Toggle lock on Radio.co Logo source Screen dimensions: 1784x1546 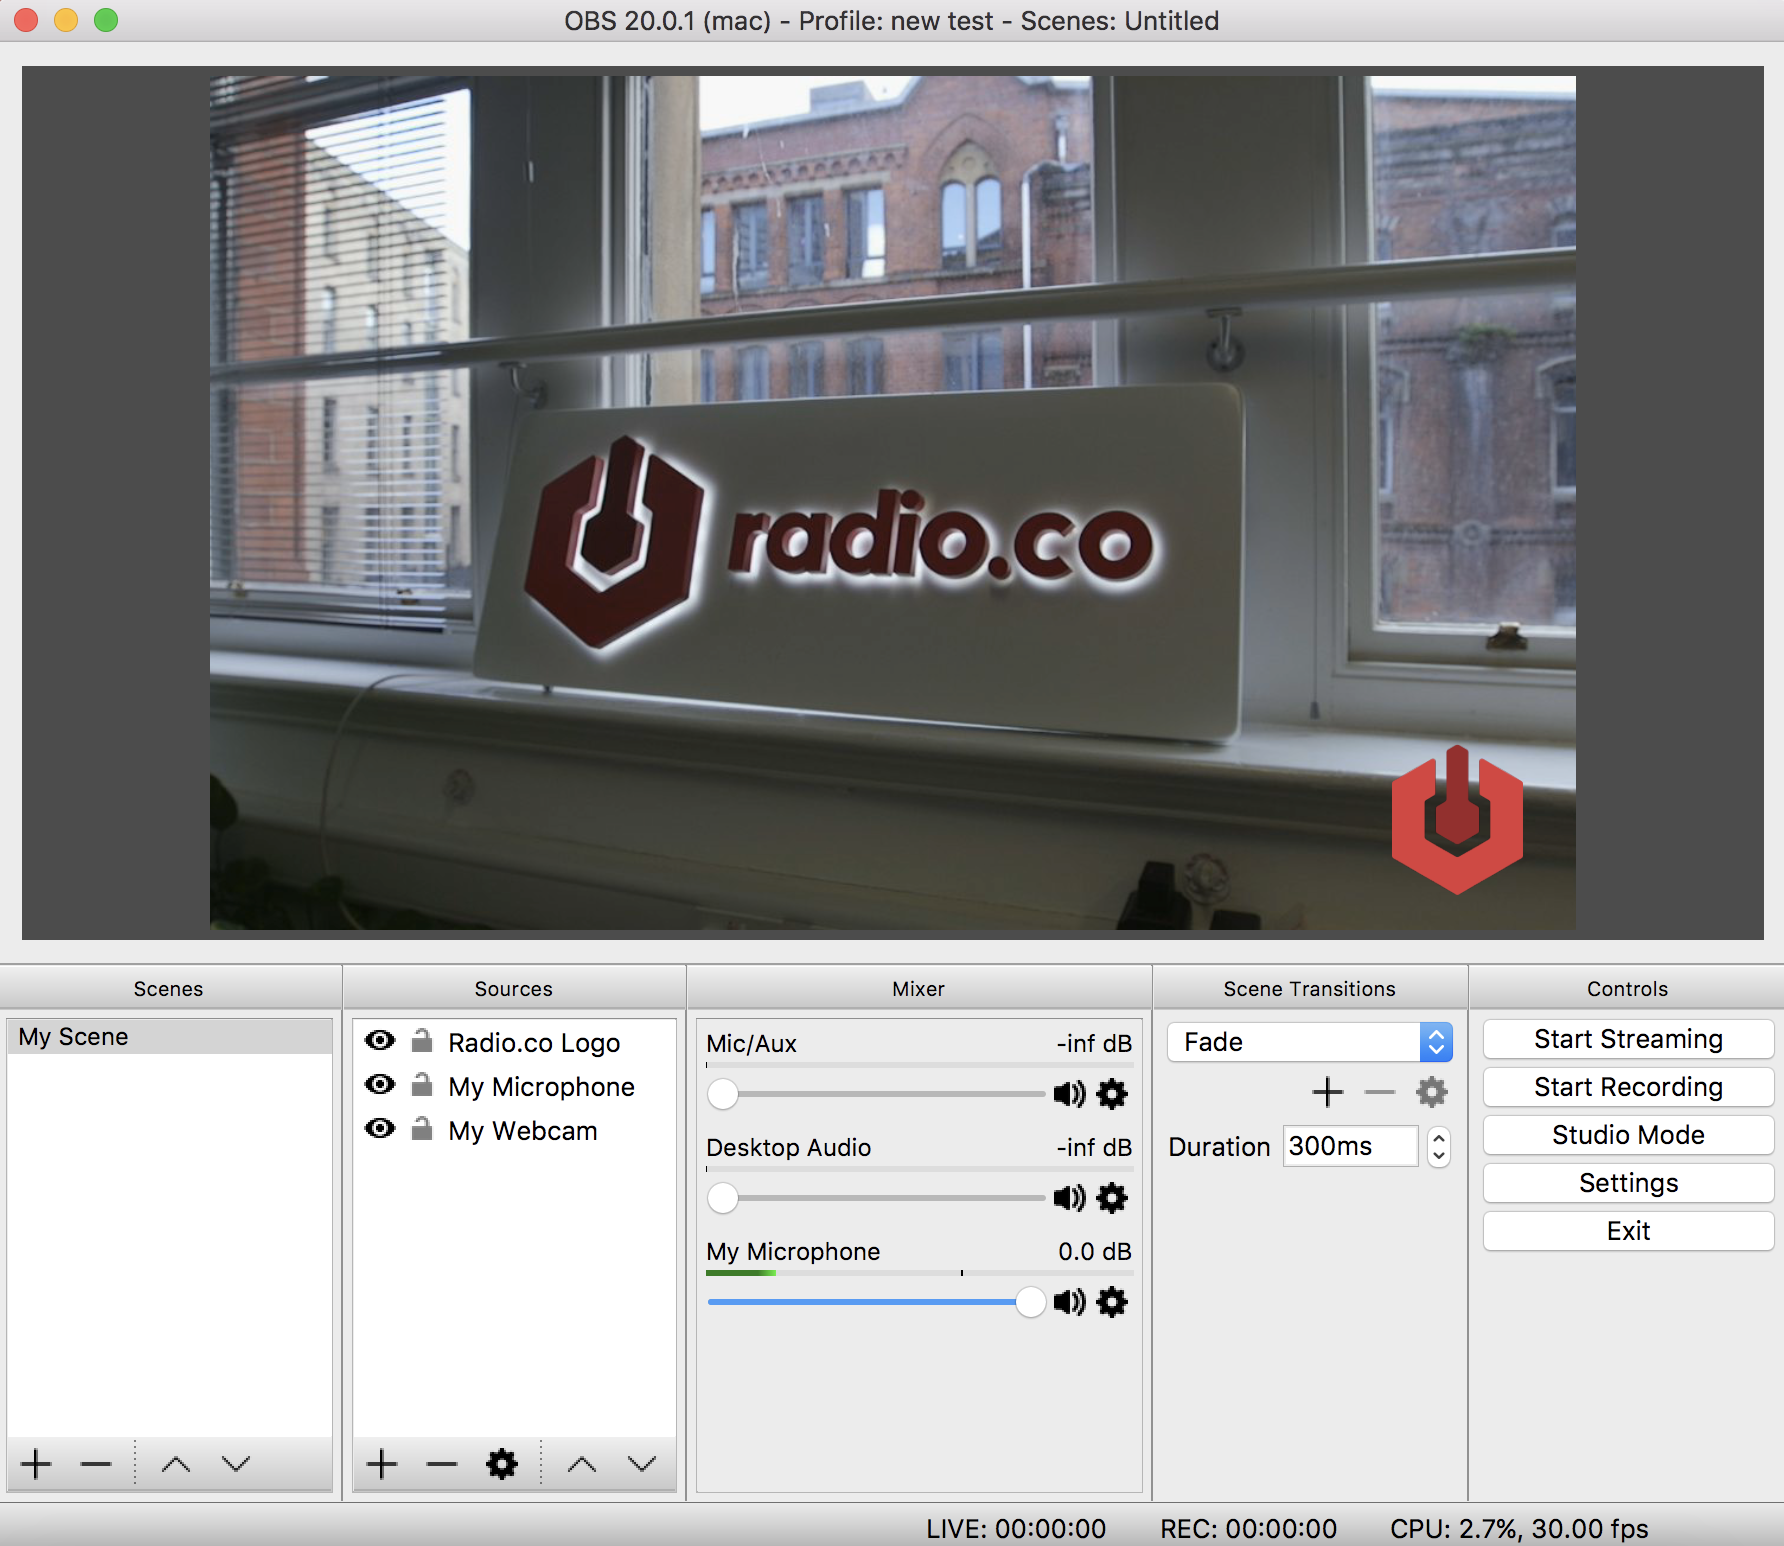pyautogui.click(x=422, y=1041)
